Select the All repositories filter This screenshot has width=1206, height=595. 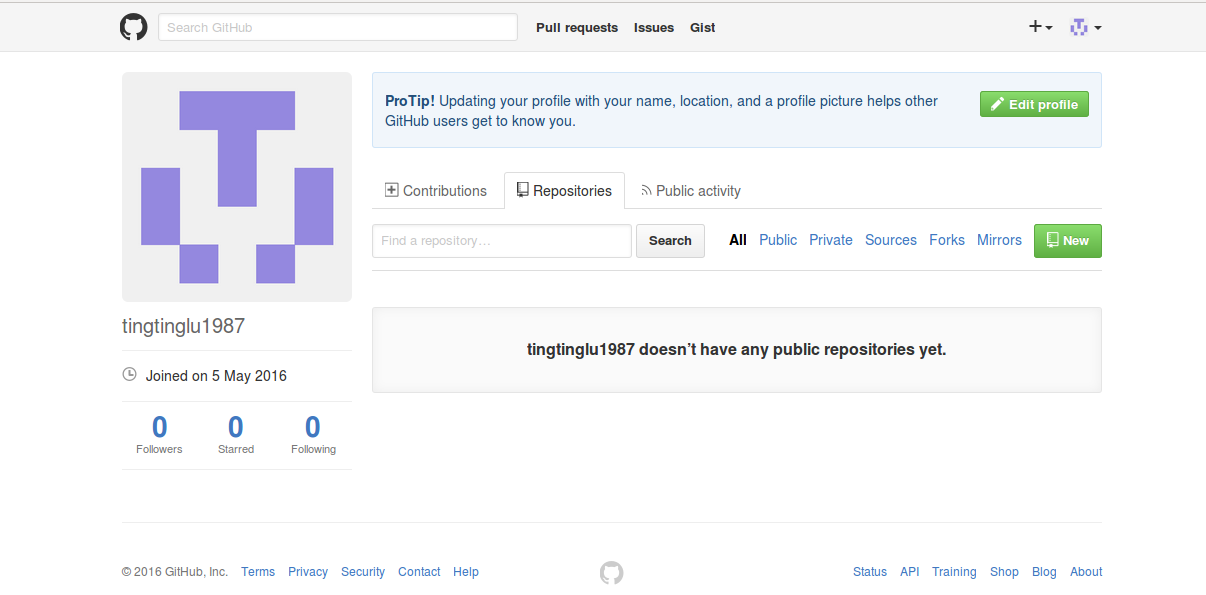pos(738,240)
